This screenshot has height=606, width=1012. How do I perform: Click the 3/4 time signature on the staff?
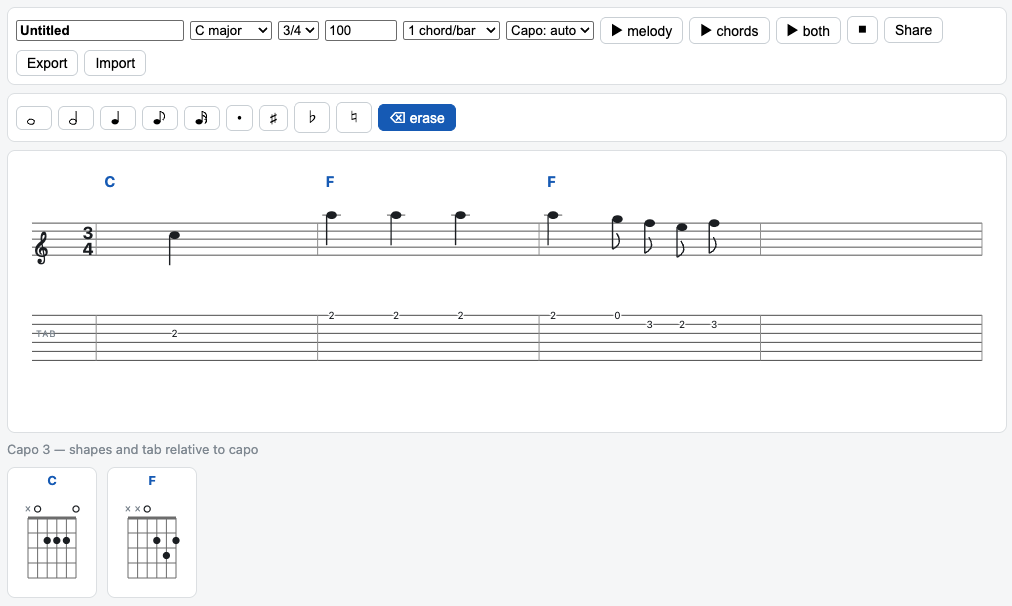[88, 241]
